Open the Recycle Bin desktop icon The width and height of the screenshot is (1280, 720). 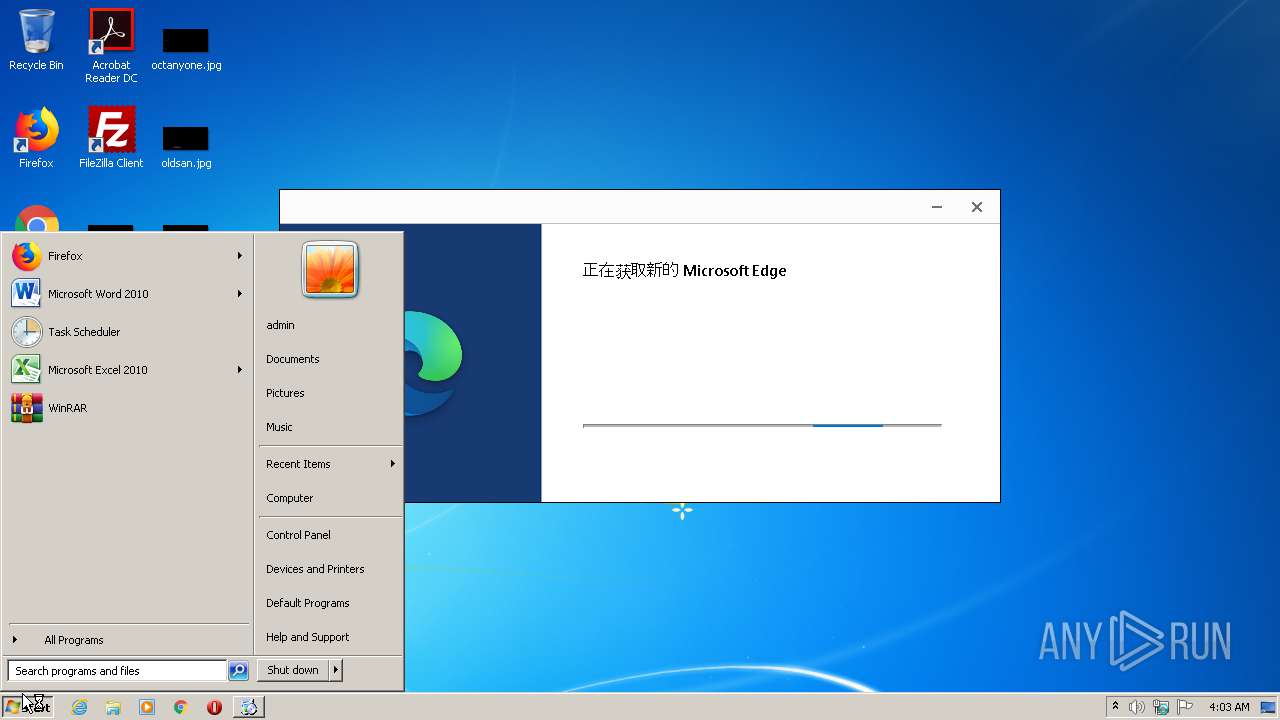tap(36, 40)
